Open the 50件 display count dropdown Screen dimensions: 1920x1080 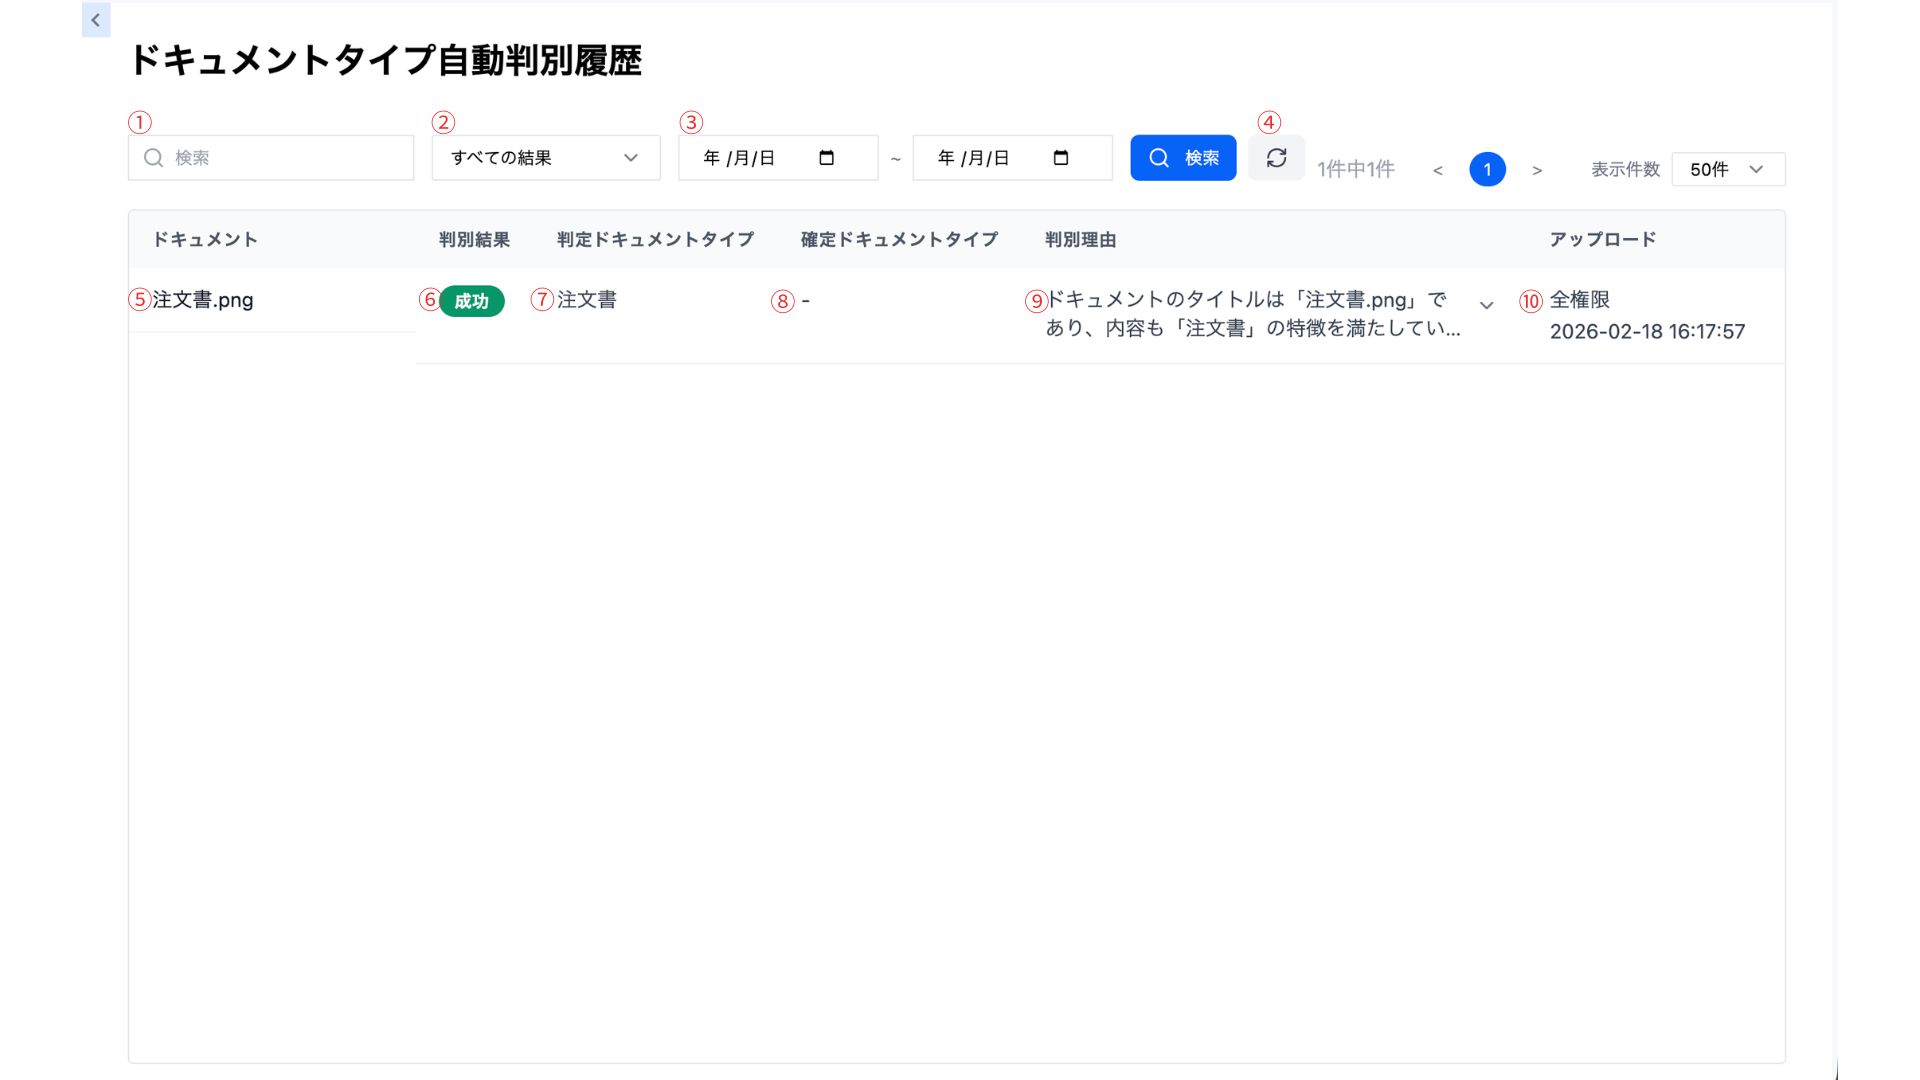coord(1727,169)
